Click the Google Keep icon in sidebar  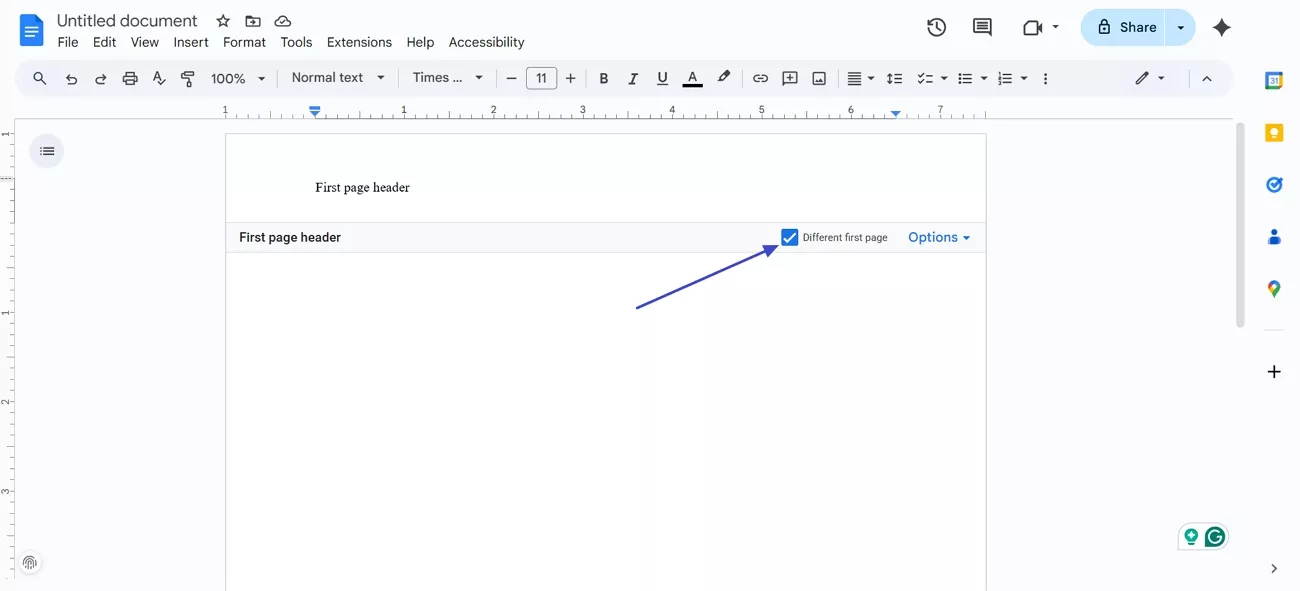1274,132
